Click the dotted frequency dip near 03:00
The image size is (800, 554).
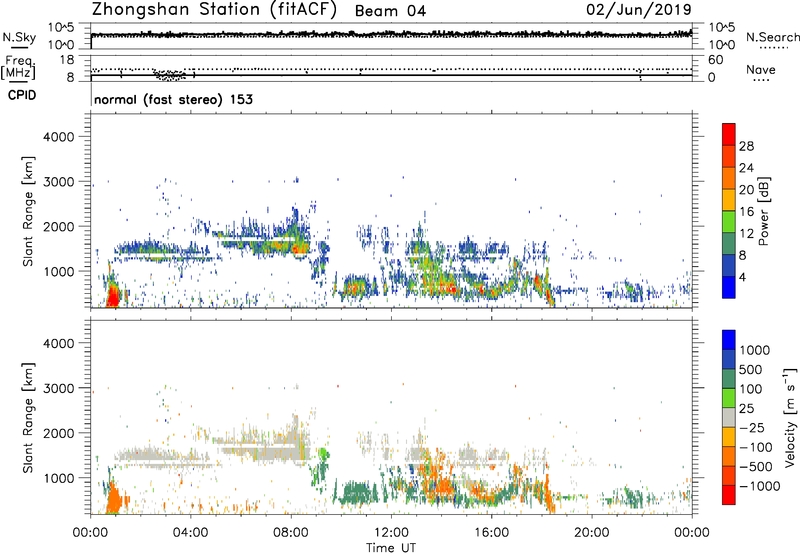(170, 75)
